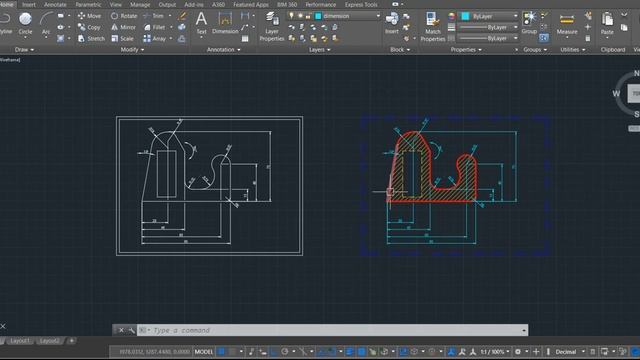This screenshot has width=640, height=360.
Task: Click the cyan dimension layer color swatch
Action: tap(318, 16)
